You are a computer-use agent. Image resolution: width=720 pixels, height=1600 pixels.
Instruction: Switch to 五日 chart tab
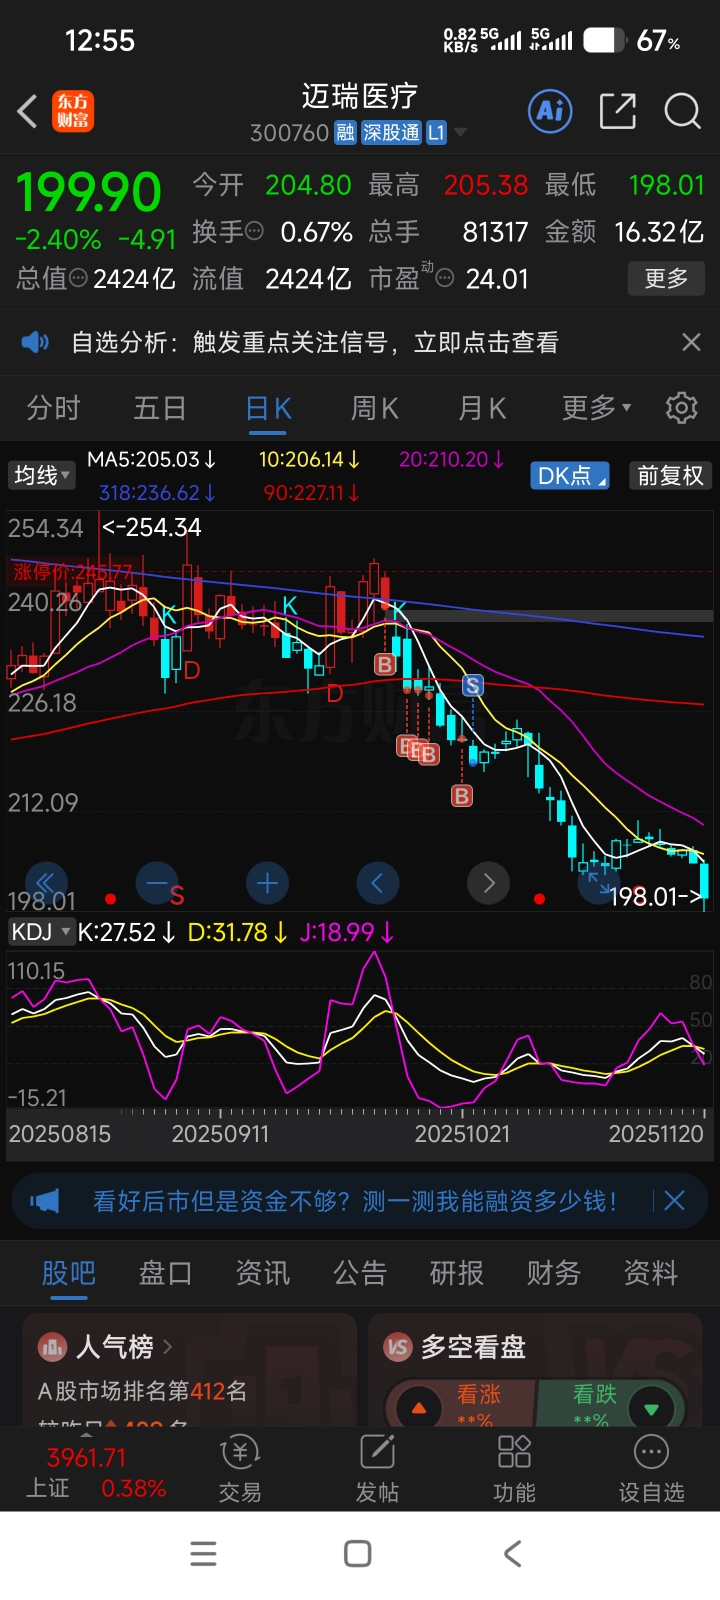[160, 408]
